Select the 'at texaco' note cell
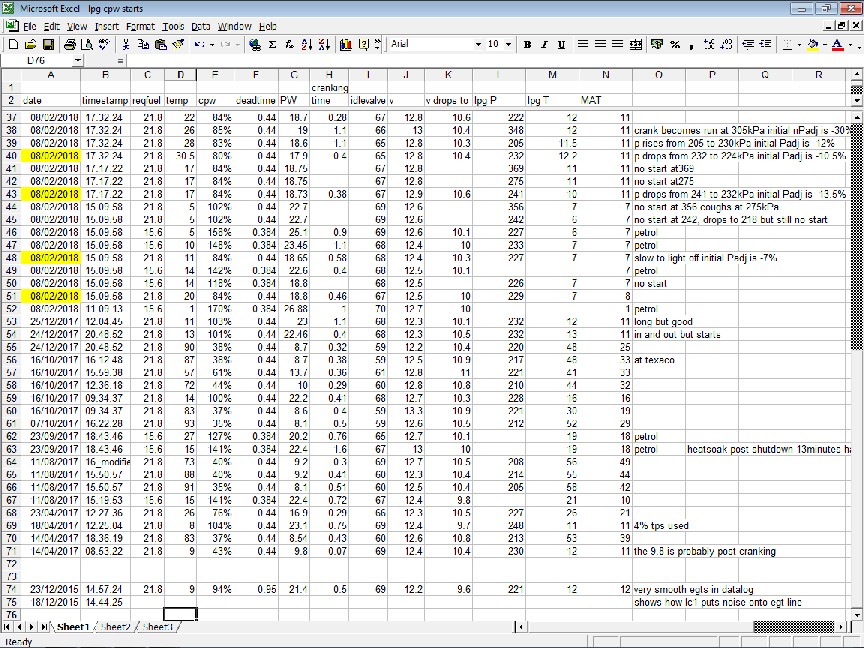Viewport: 864px width, 648px height. coord(659,360)
